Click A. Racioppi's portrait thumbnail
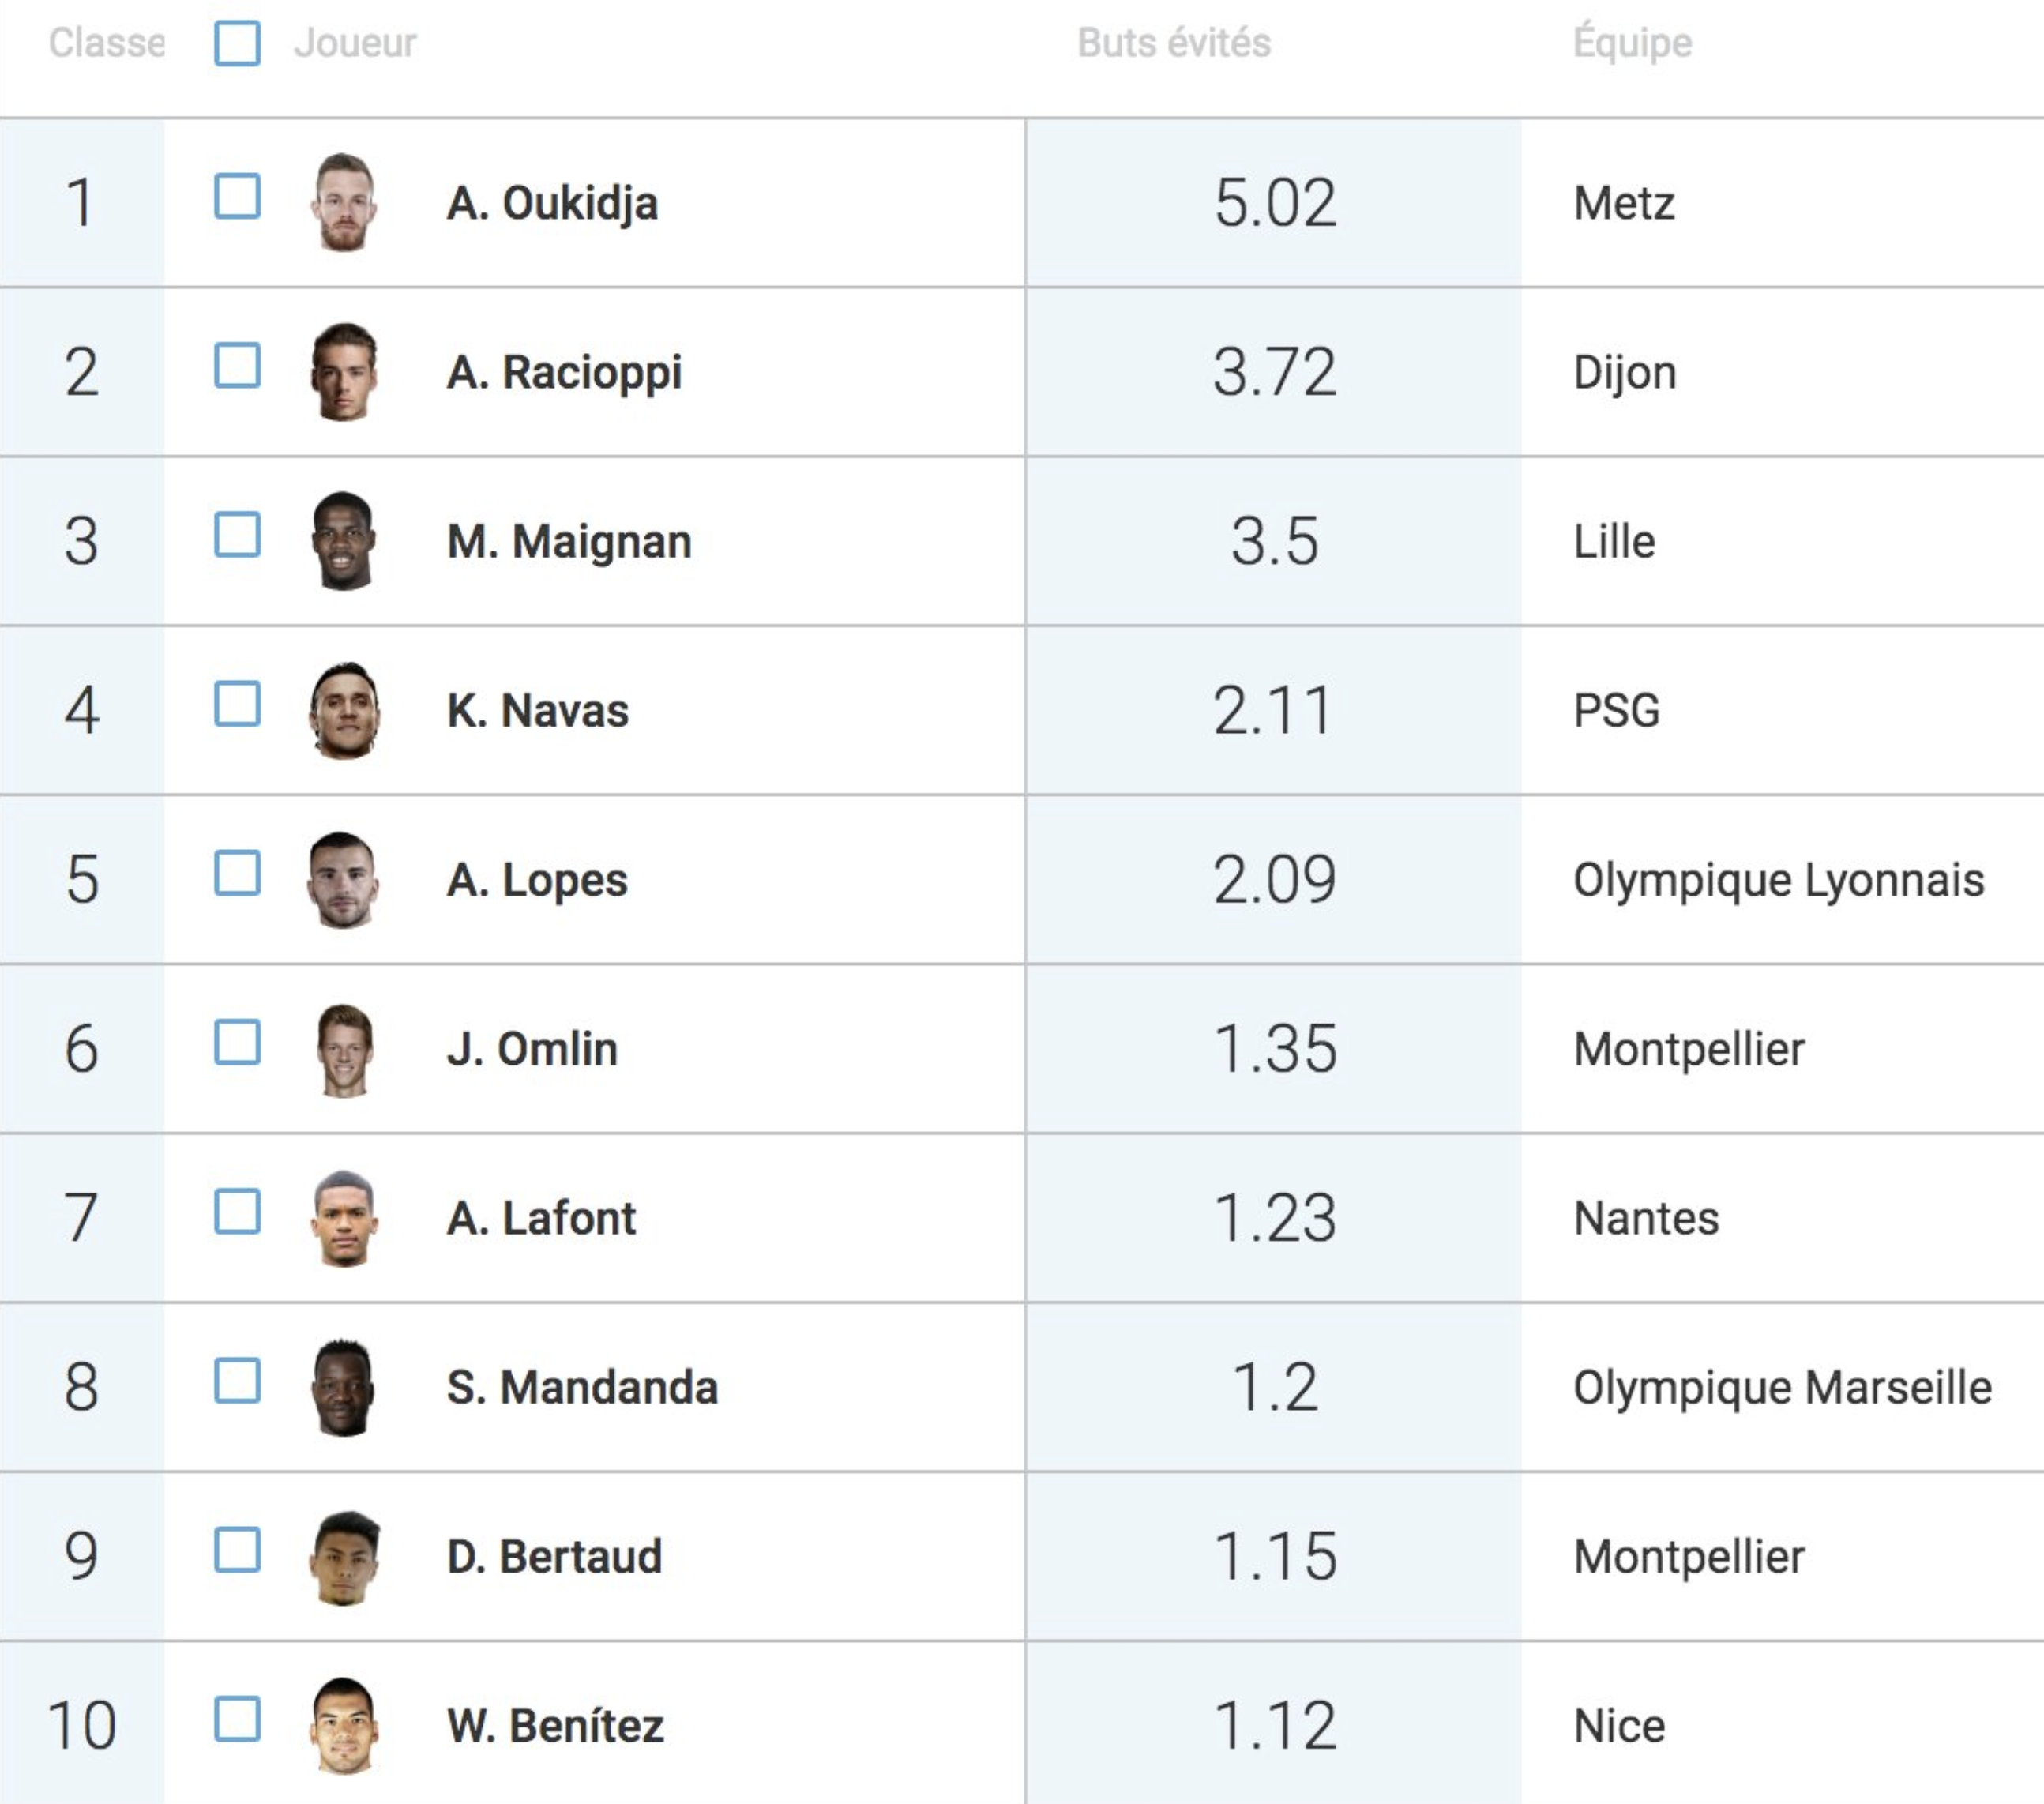Image resolution: width=2044 pixels, height=1804 pixels. [344, 371]
